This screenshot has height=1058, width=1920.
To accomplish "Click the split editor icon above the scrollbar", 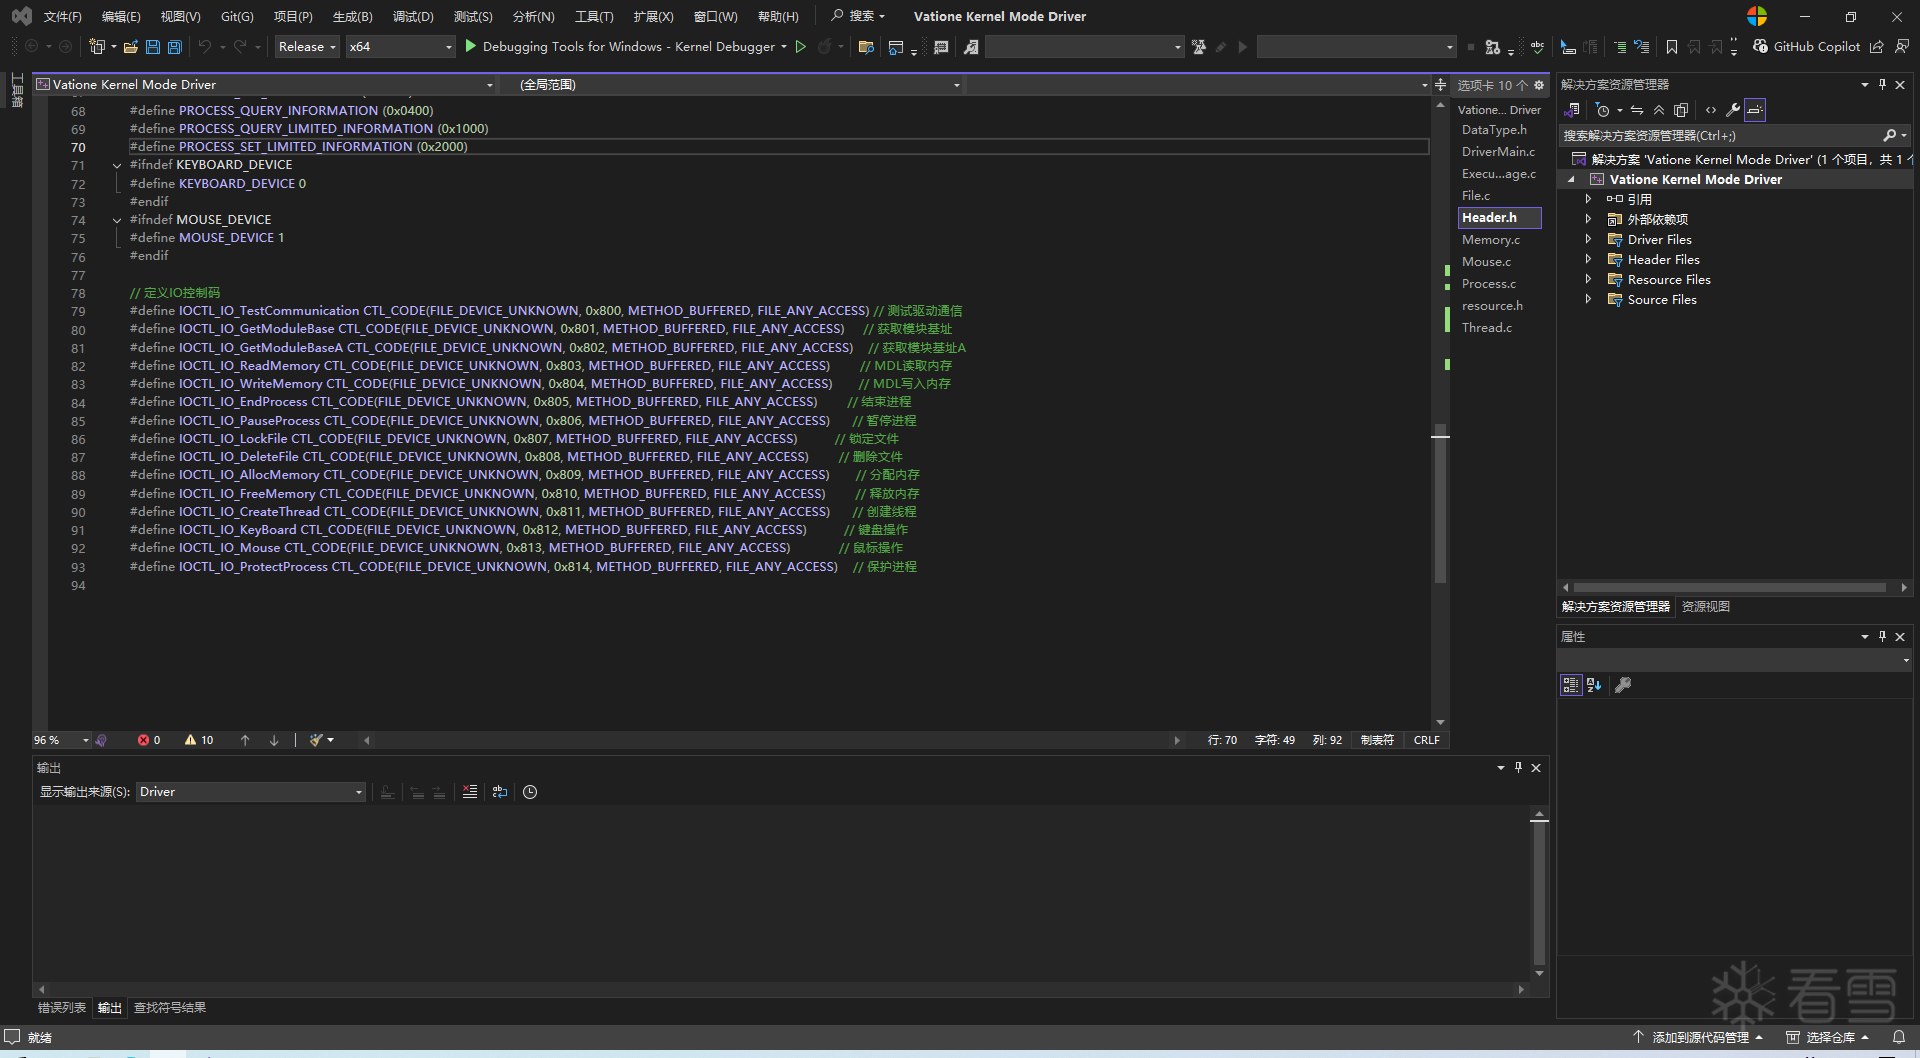I will (1441, 85).
